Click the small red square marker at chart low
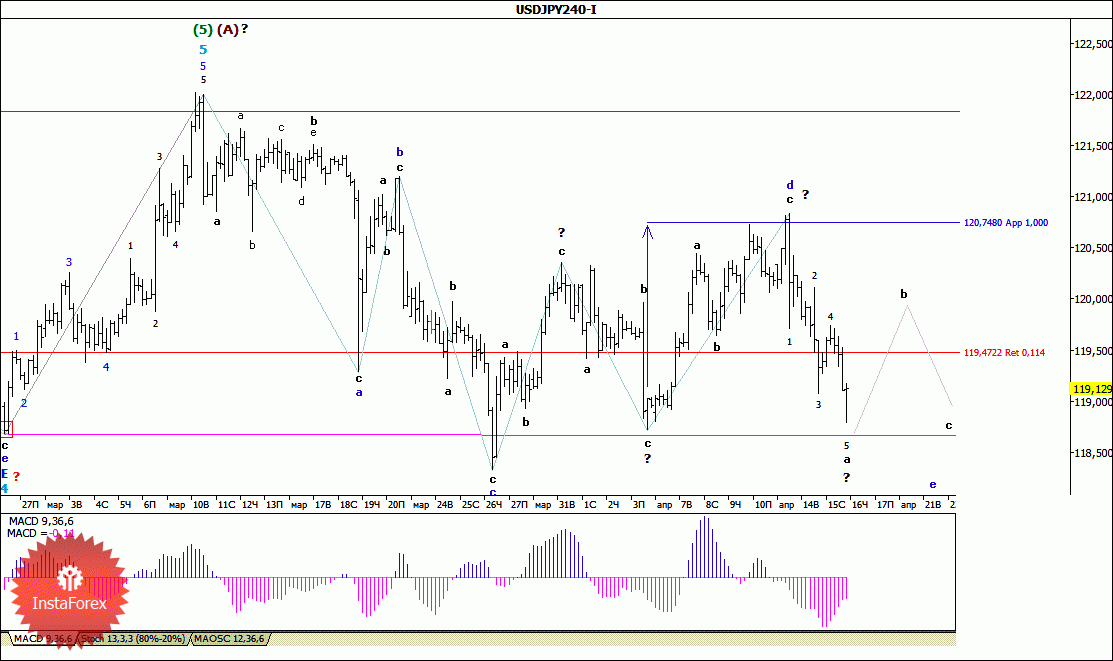Image resolution: width=1113 pixels, height=661 pixels. coord(7,429)
